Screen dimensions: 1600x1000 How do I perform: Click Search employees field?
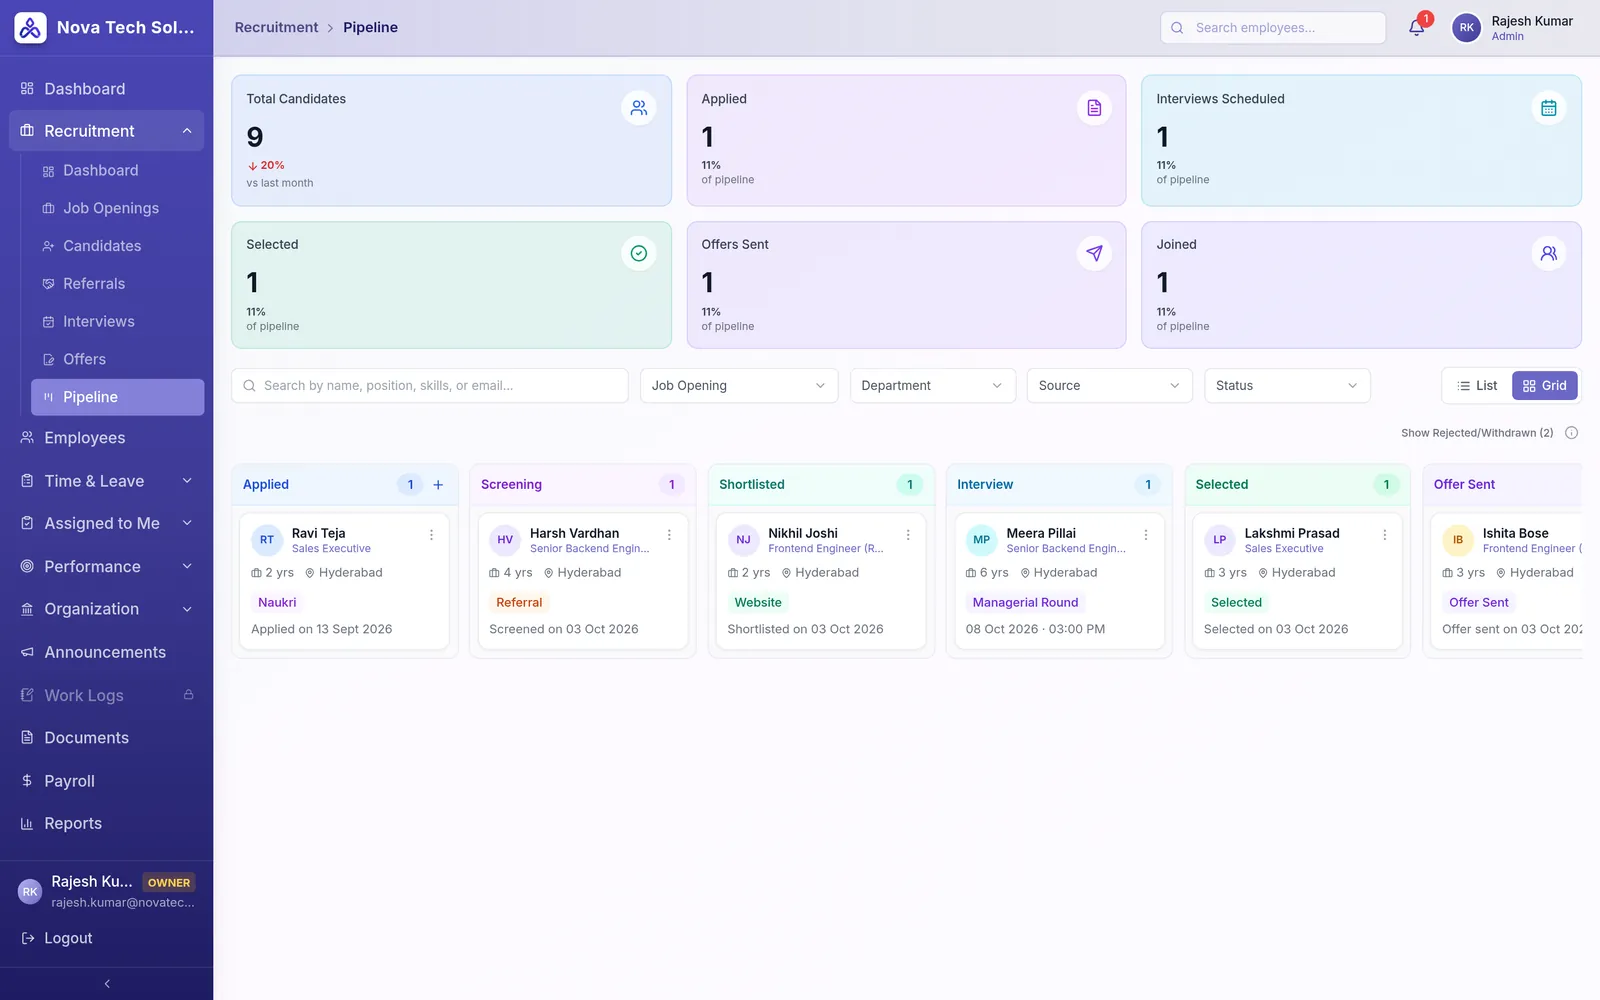[1273, 28]
